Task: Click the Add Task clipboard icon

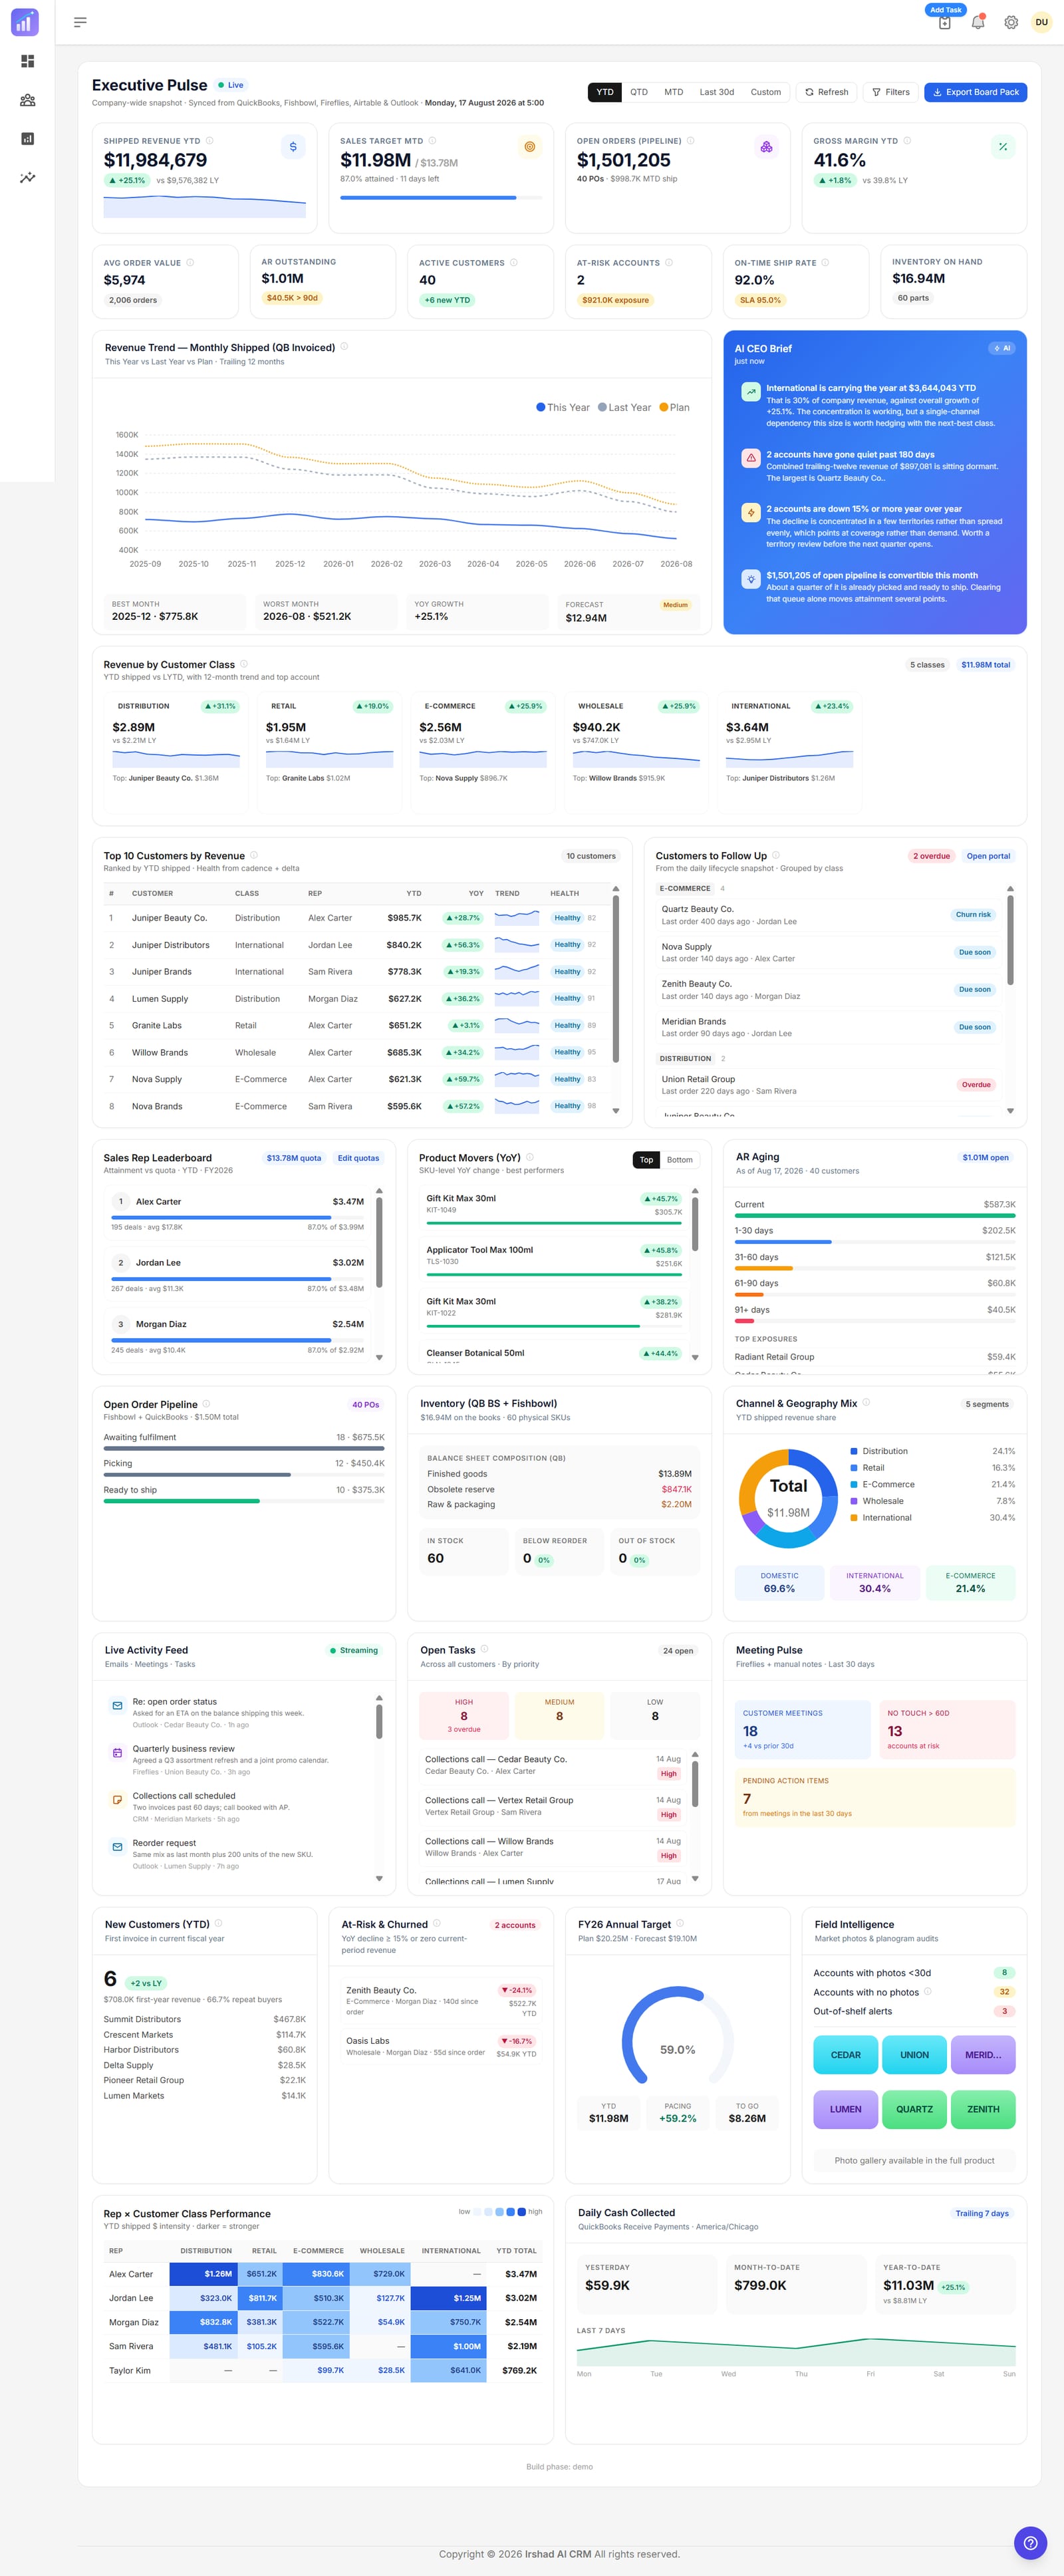Action: 945,23
